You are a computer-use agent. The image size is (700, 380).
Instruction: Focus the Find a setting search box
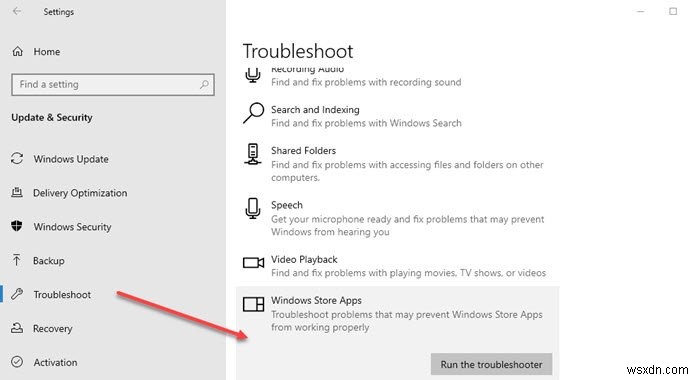click(113, 84)
